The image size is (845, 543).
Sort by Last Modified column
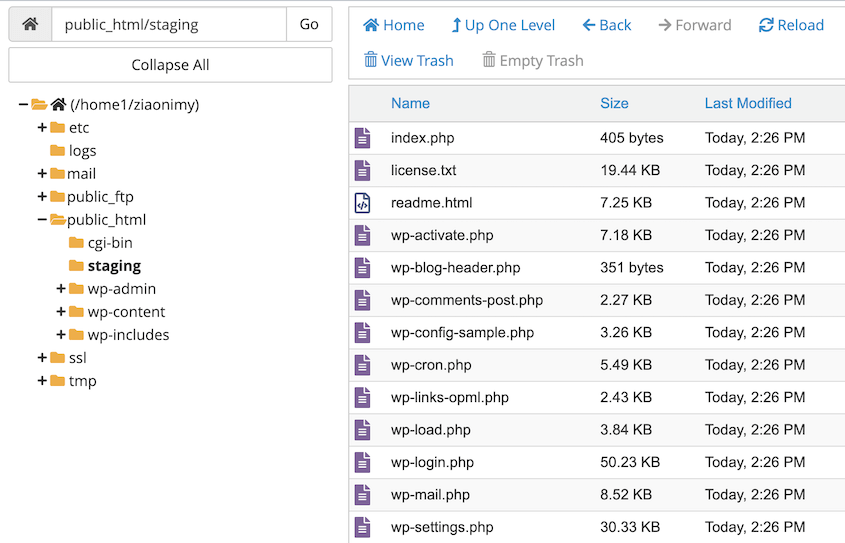[x=748, y=103]
